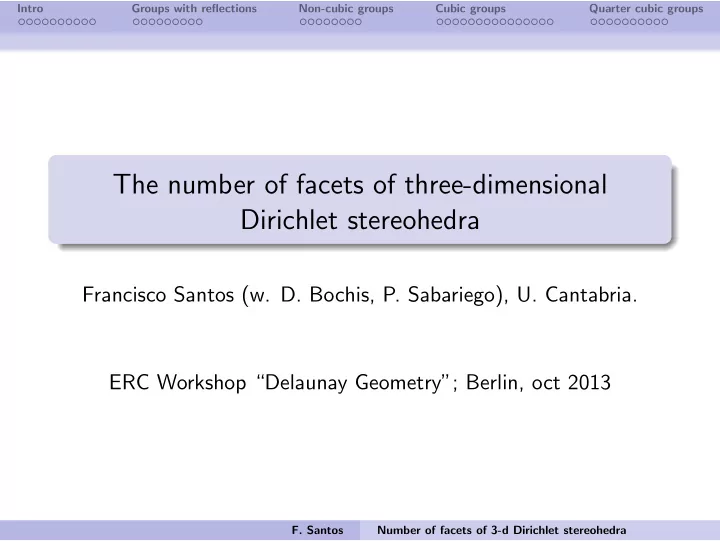
Task: Select last dot under Quarter cubic groups
Action: [x=664, y=22]
